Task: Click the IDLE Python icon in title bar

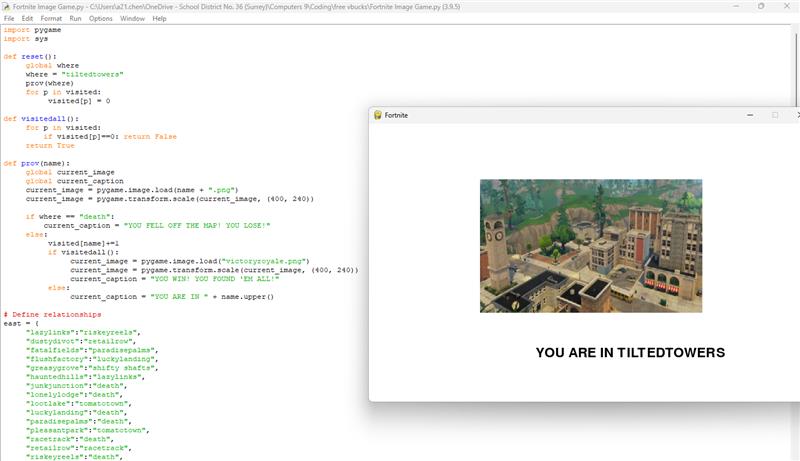Action: 6,7
